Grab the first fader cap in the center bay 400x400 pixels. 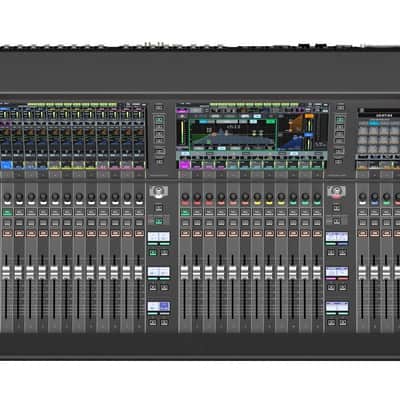point(184,272)
